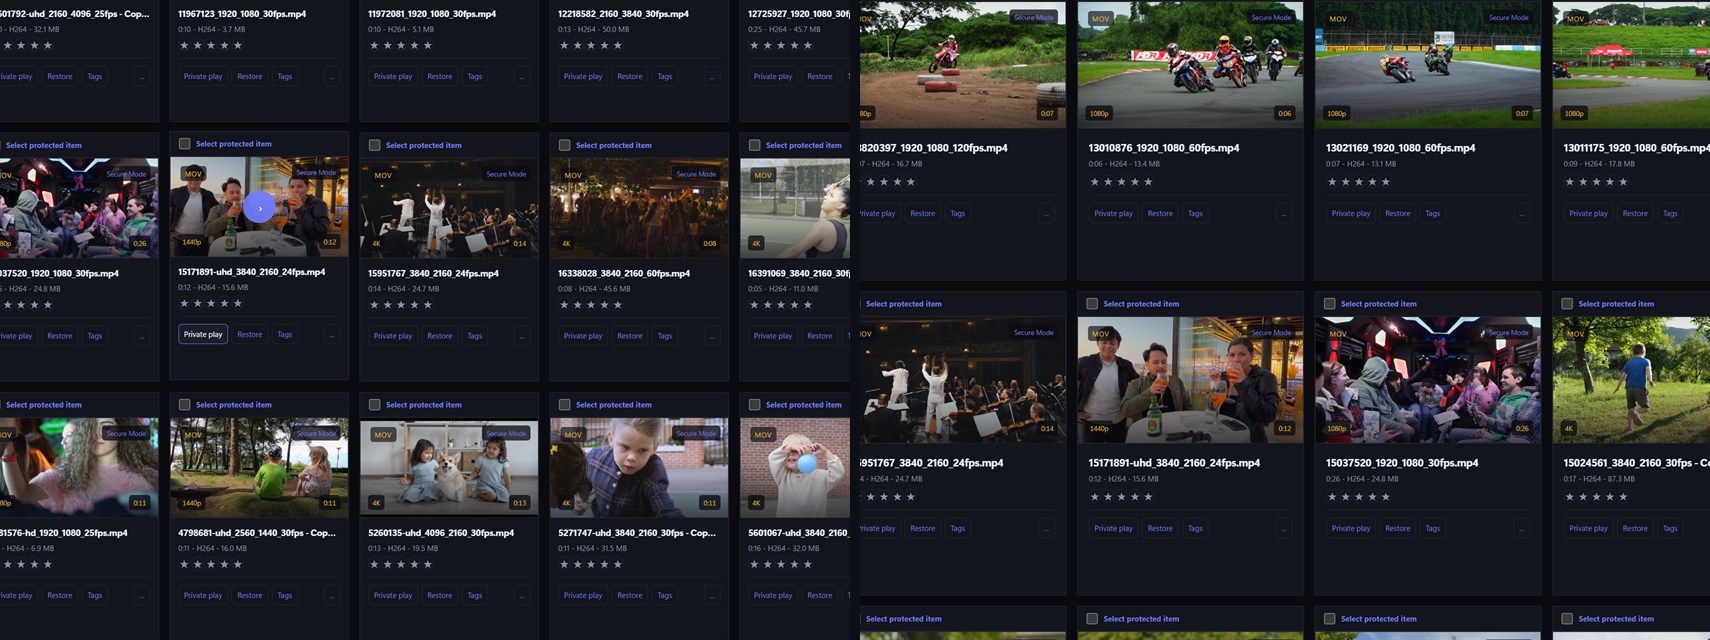Give 11972081_1920_1080_30fps.mp4 a one-star rating
This screenshot has height=640, width=1710.
coord(374,45)
